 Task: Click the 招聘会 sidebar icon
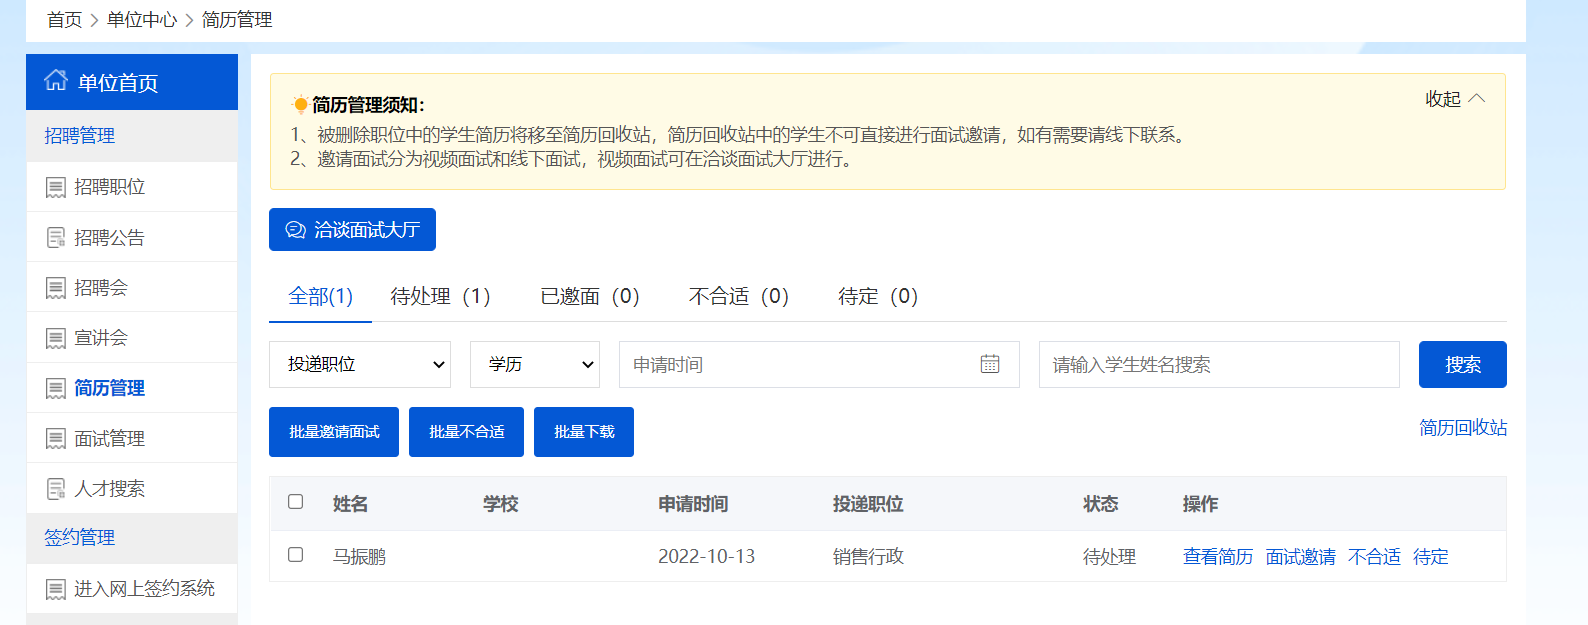coord(56,288)
